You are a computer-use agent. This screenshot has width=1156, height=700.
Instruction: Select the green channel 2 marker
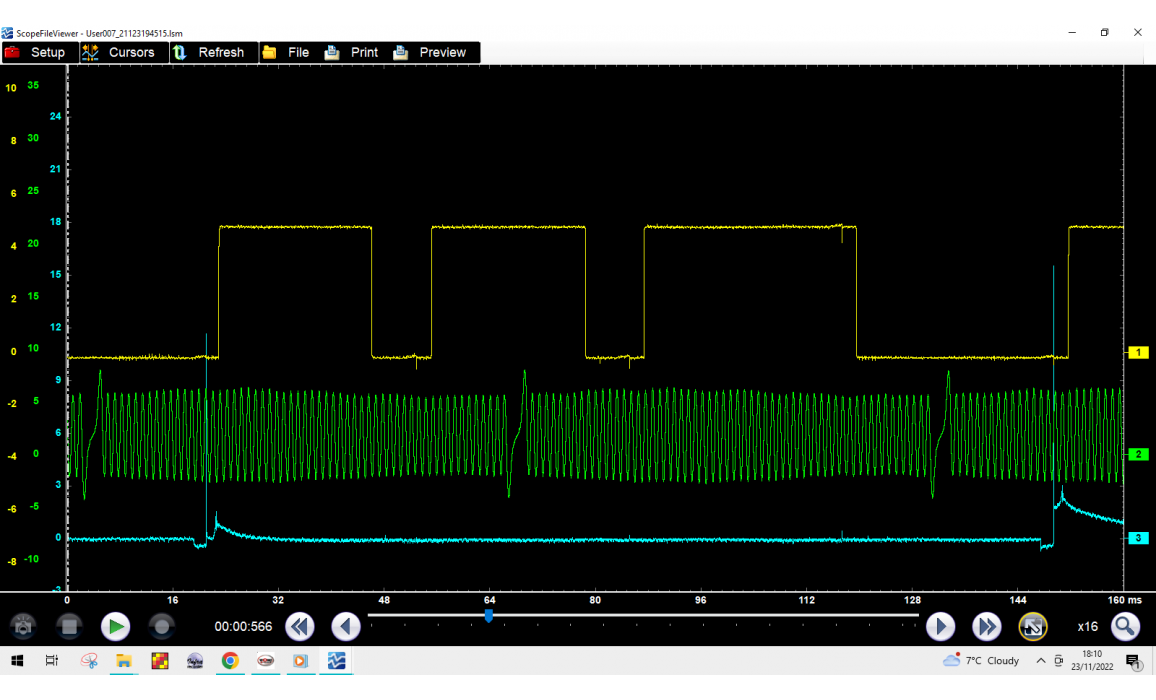(x=1138, y=455)
